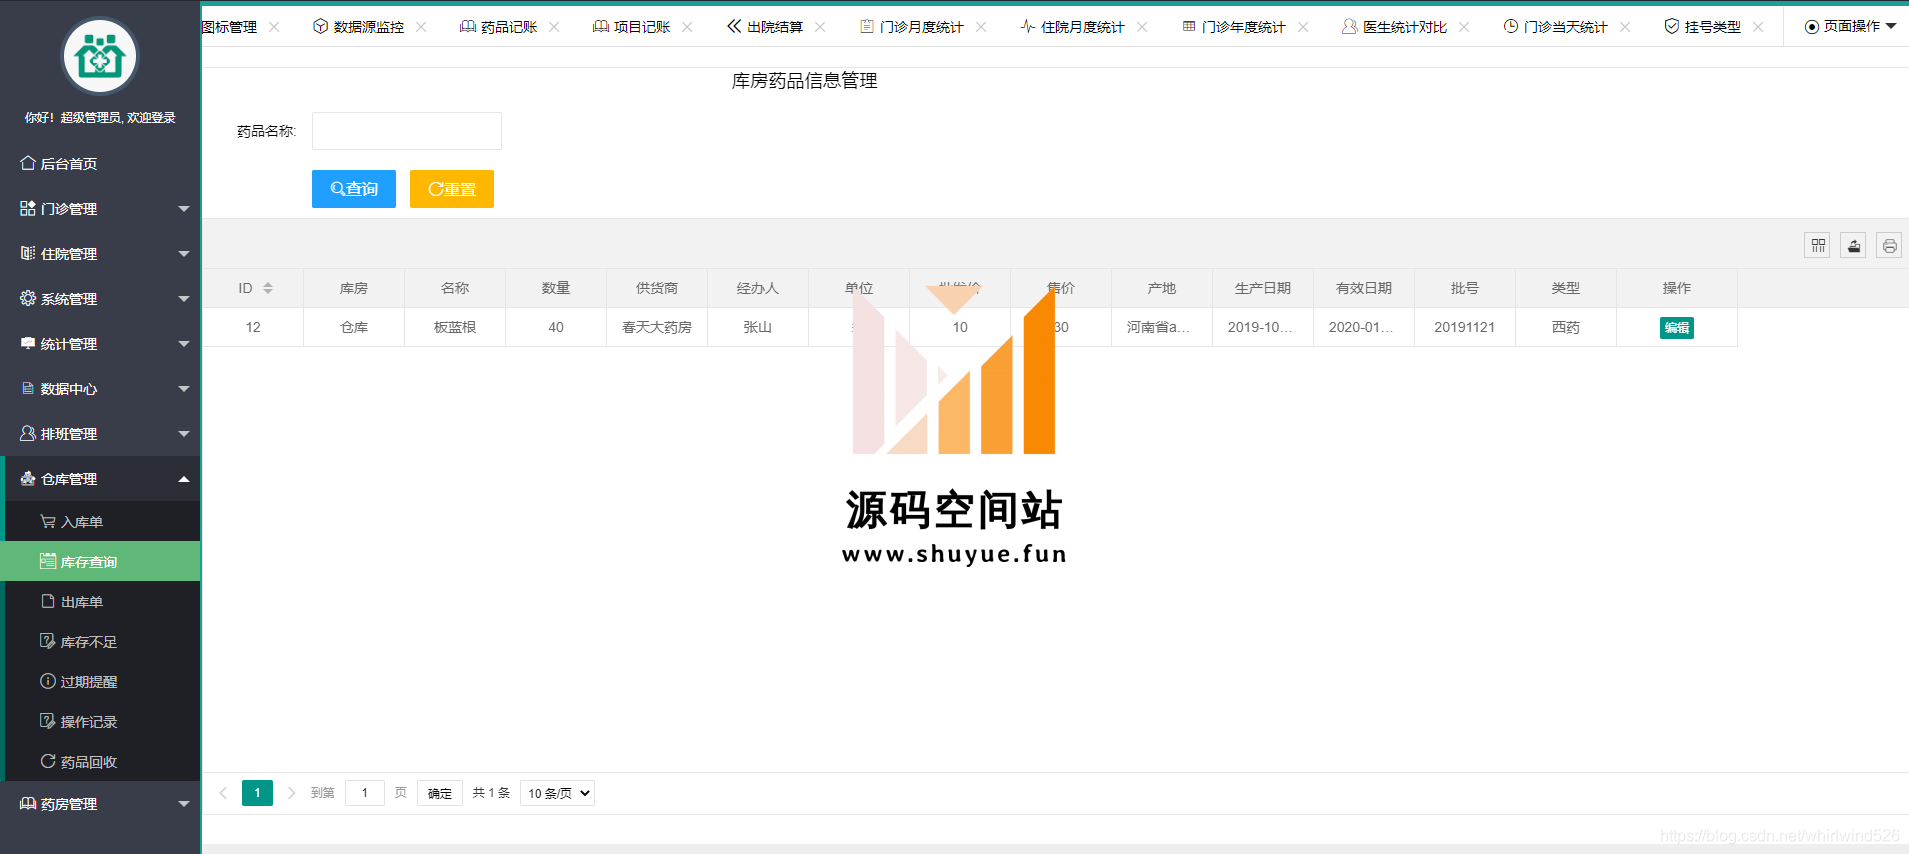1909x854 pixels.
Task: Close the 门诊月度统计 tab
Action: 981,27
